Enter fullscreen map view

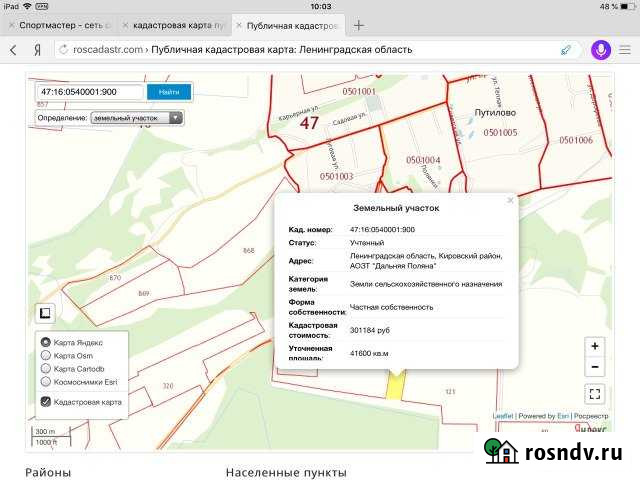pos(595,394)
